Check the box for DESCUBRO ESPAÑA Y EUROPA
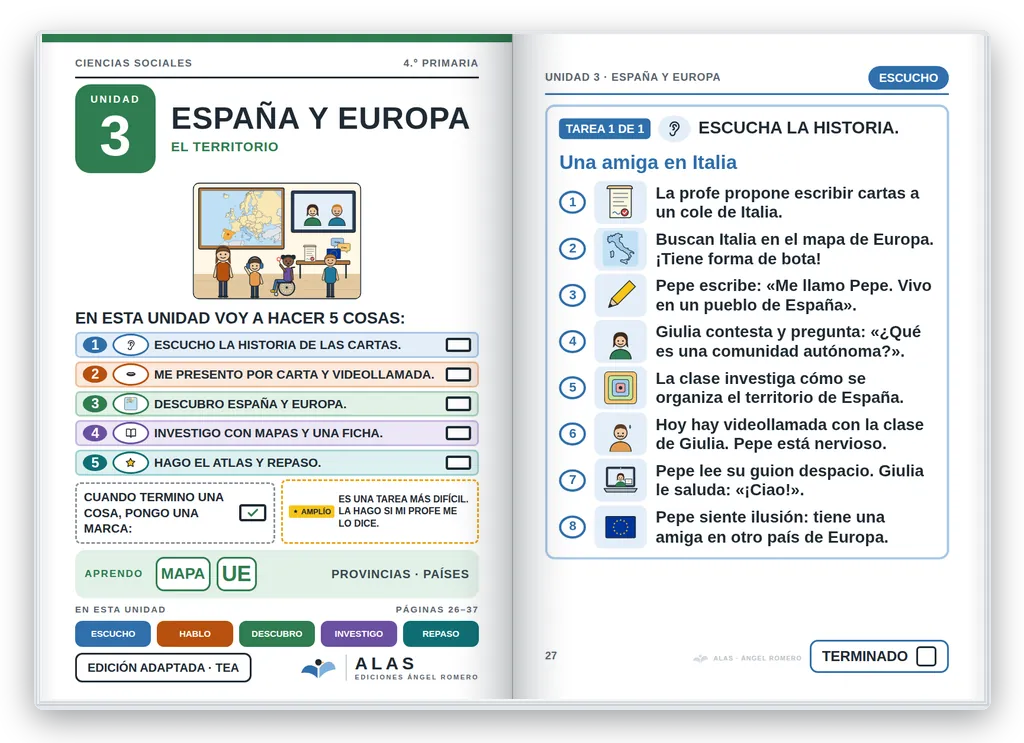The image size is (1024, 743). coord(458,403)
